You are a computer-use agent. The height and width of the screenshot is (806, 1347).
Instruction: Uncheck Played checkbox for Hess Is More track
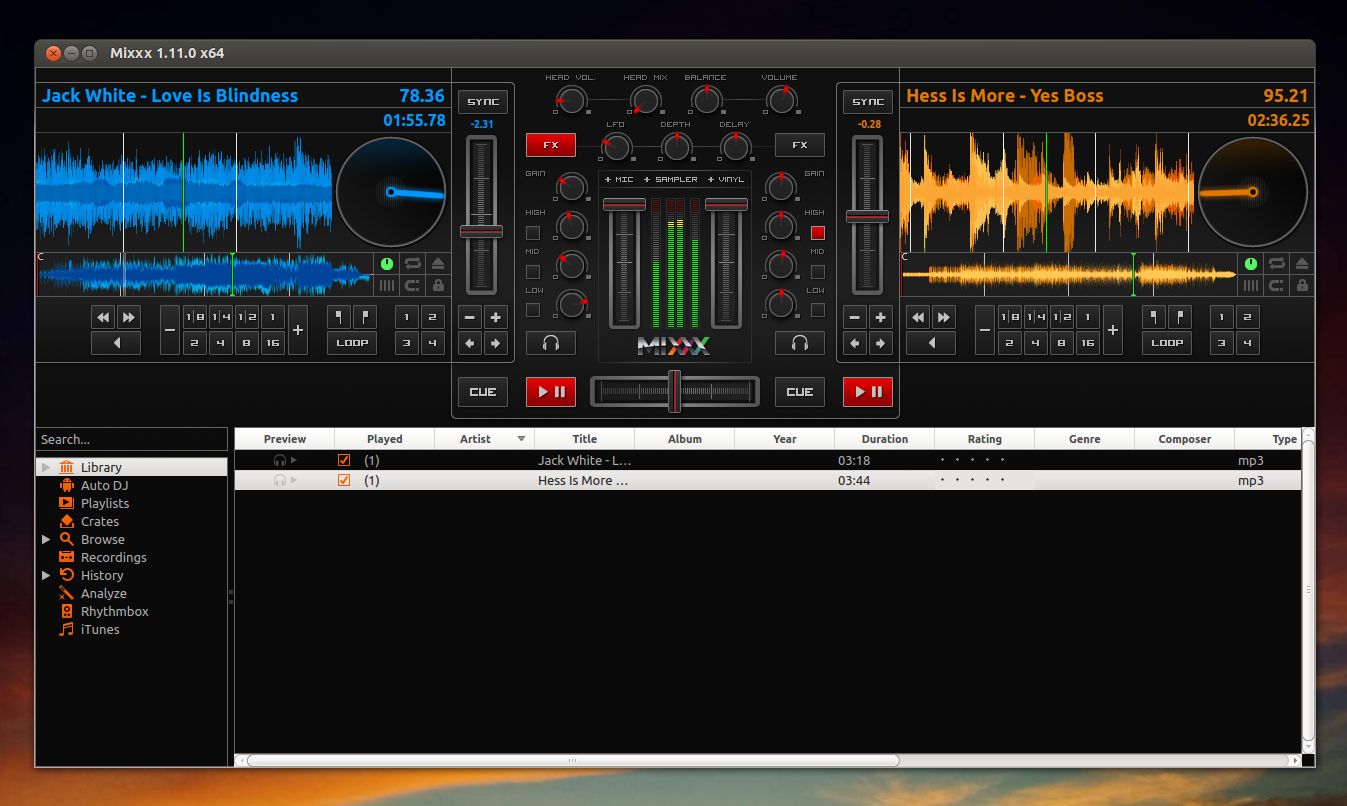point(344,481)
